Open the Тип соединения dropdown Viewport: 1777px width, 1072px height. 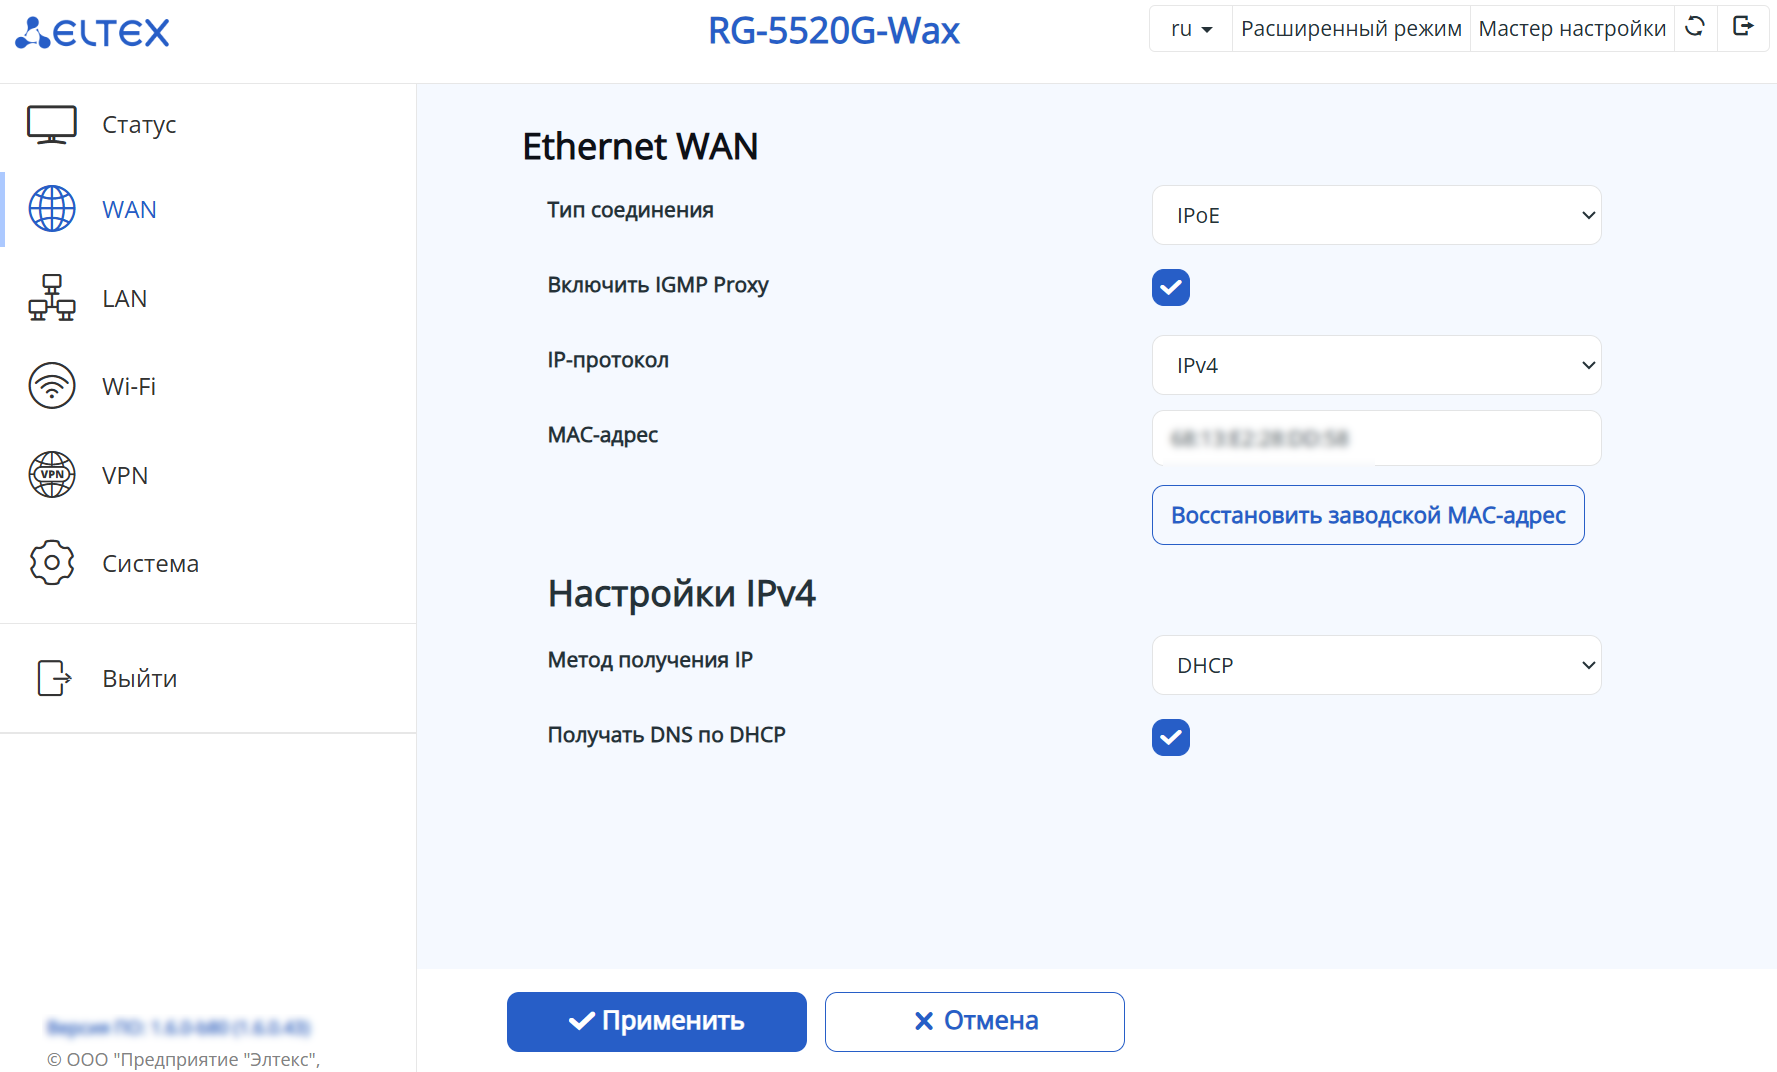1376,215
